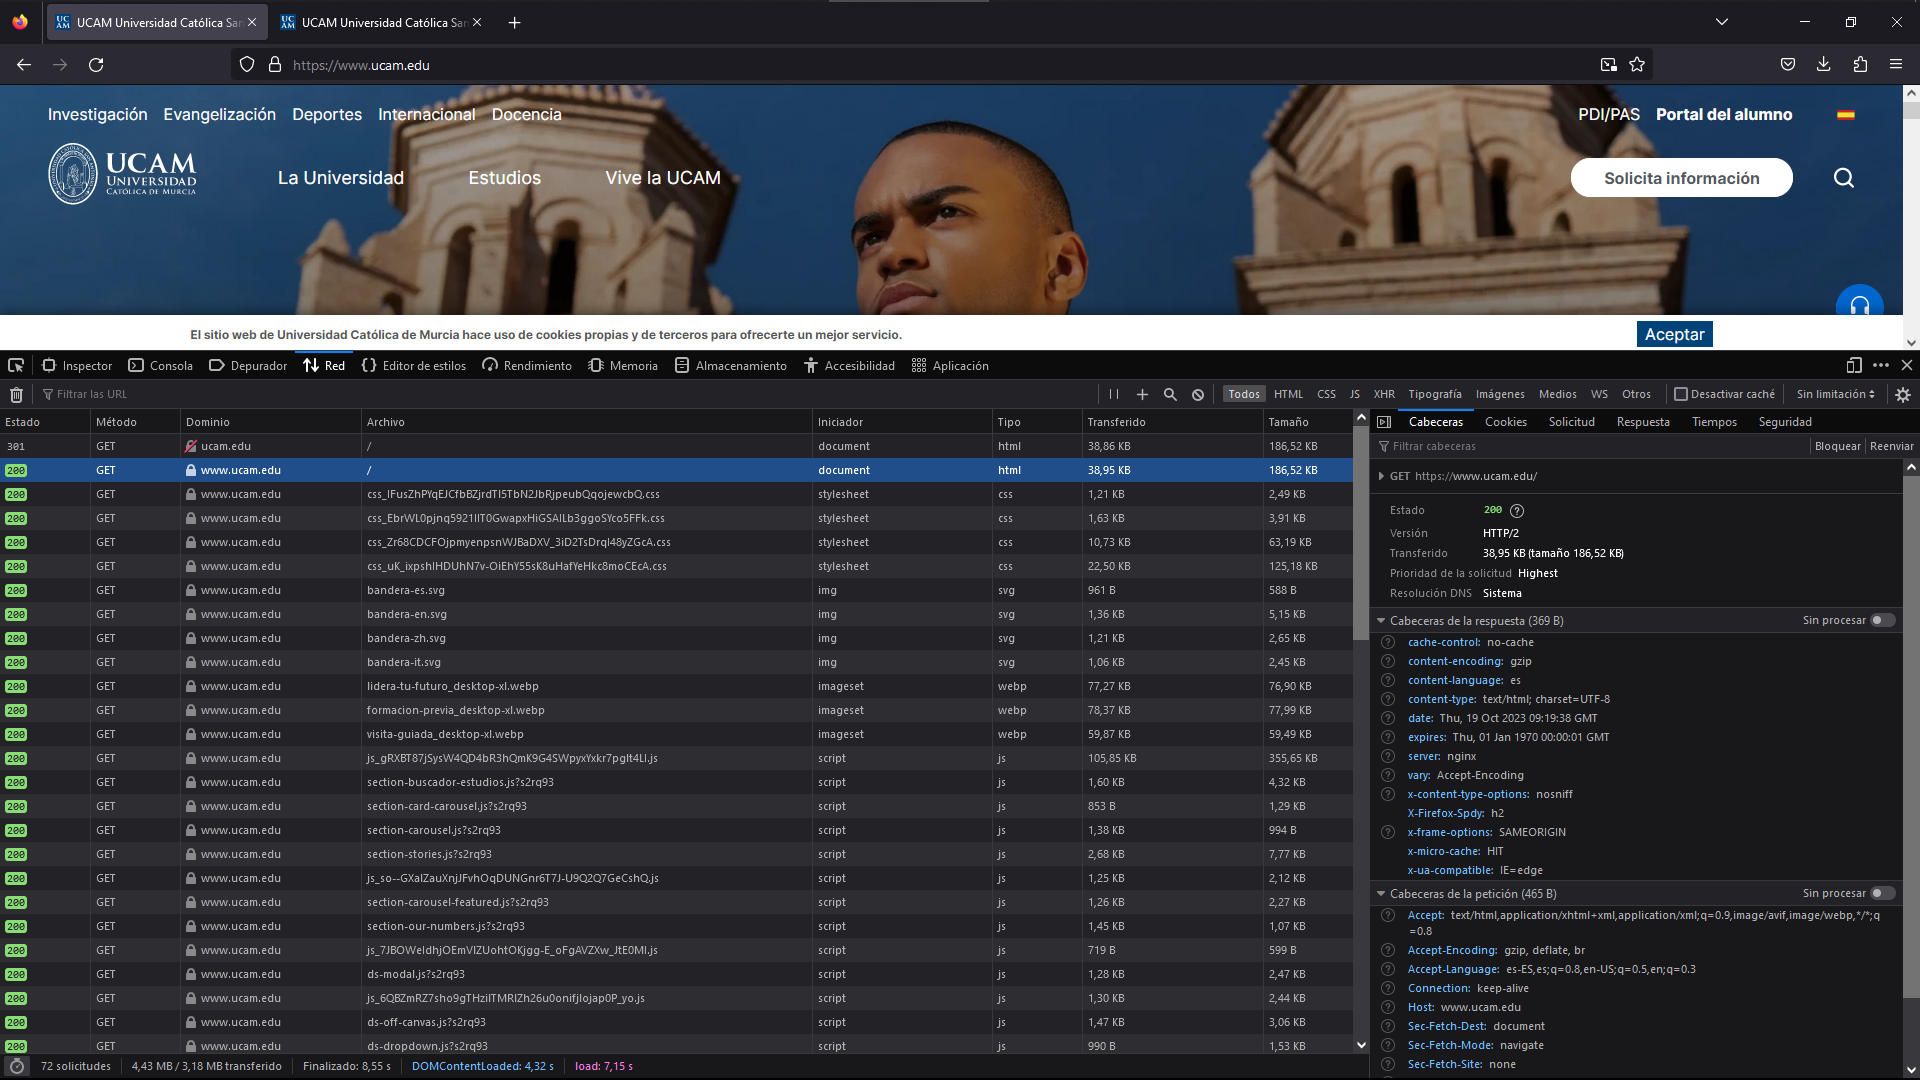Click the website search magnifier icon
Viewport: 1920px width, 1080px height.
click(x=1844, y=178)
